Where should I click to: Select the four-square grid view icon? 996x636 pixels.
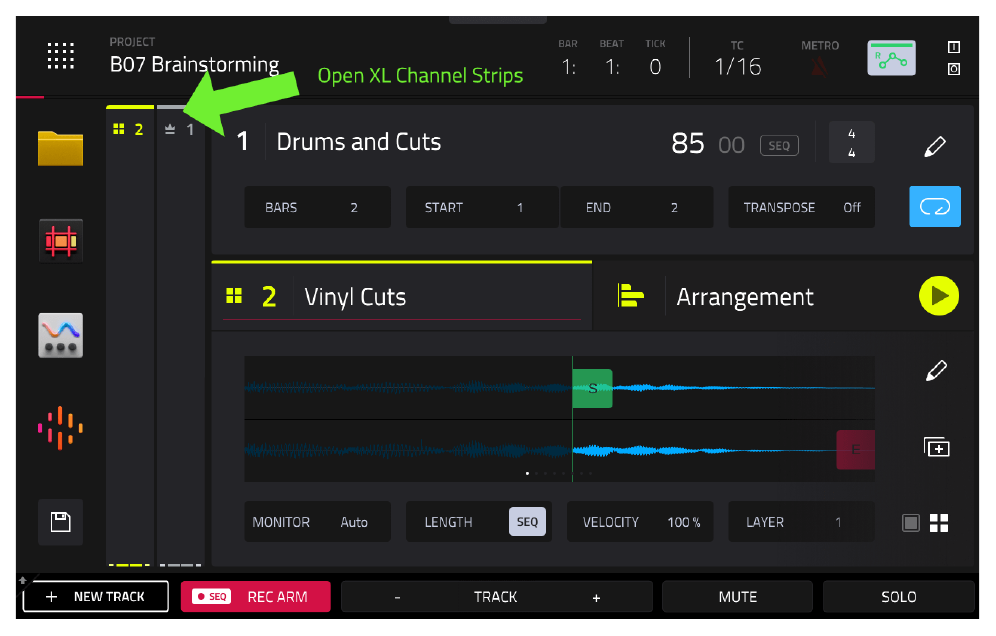coord(939,523)
